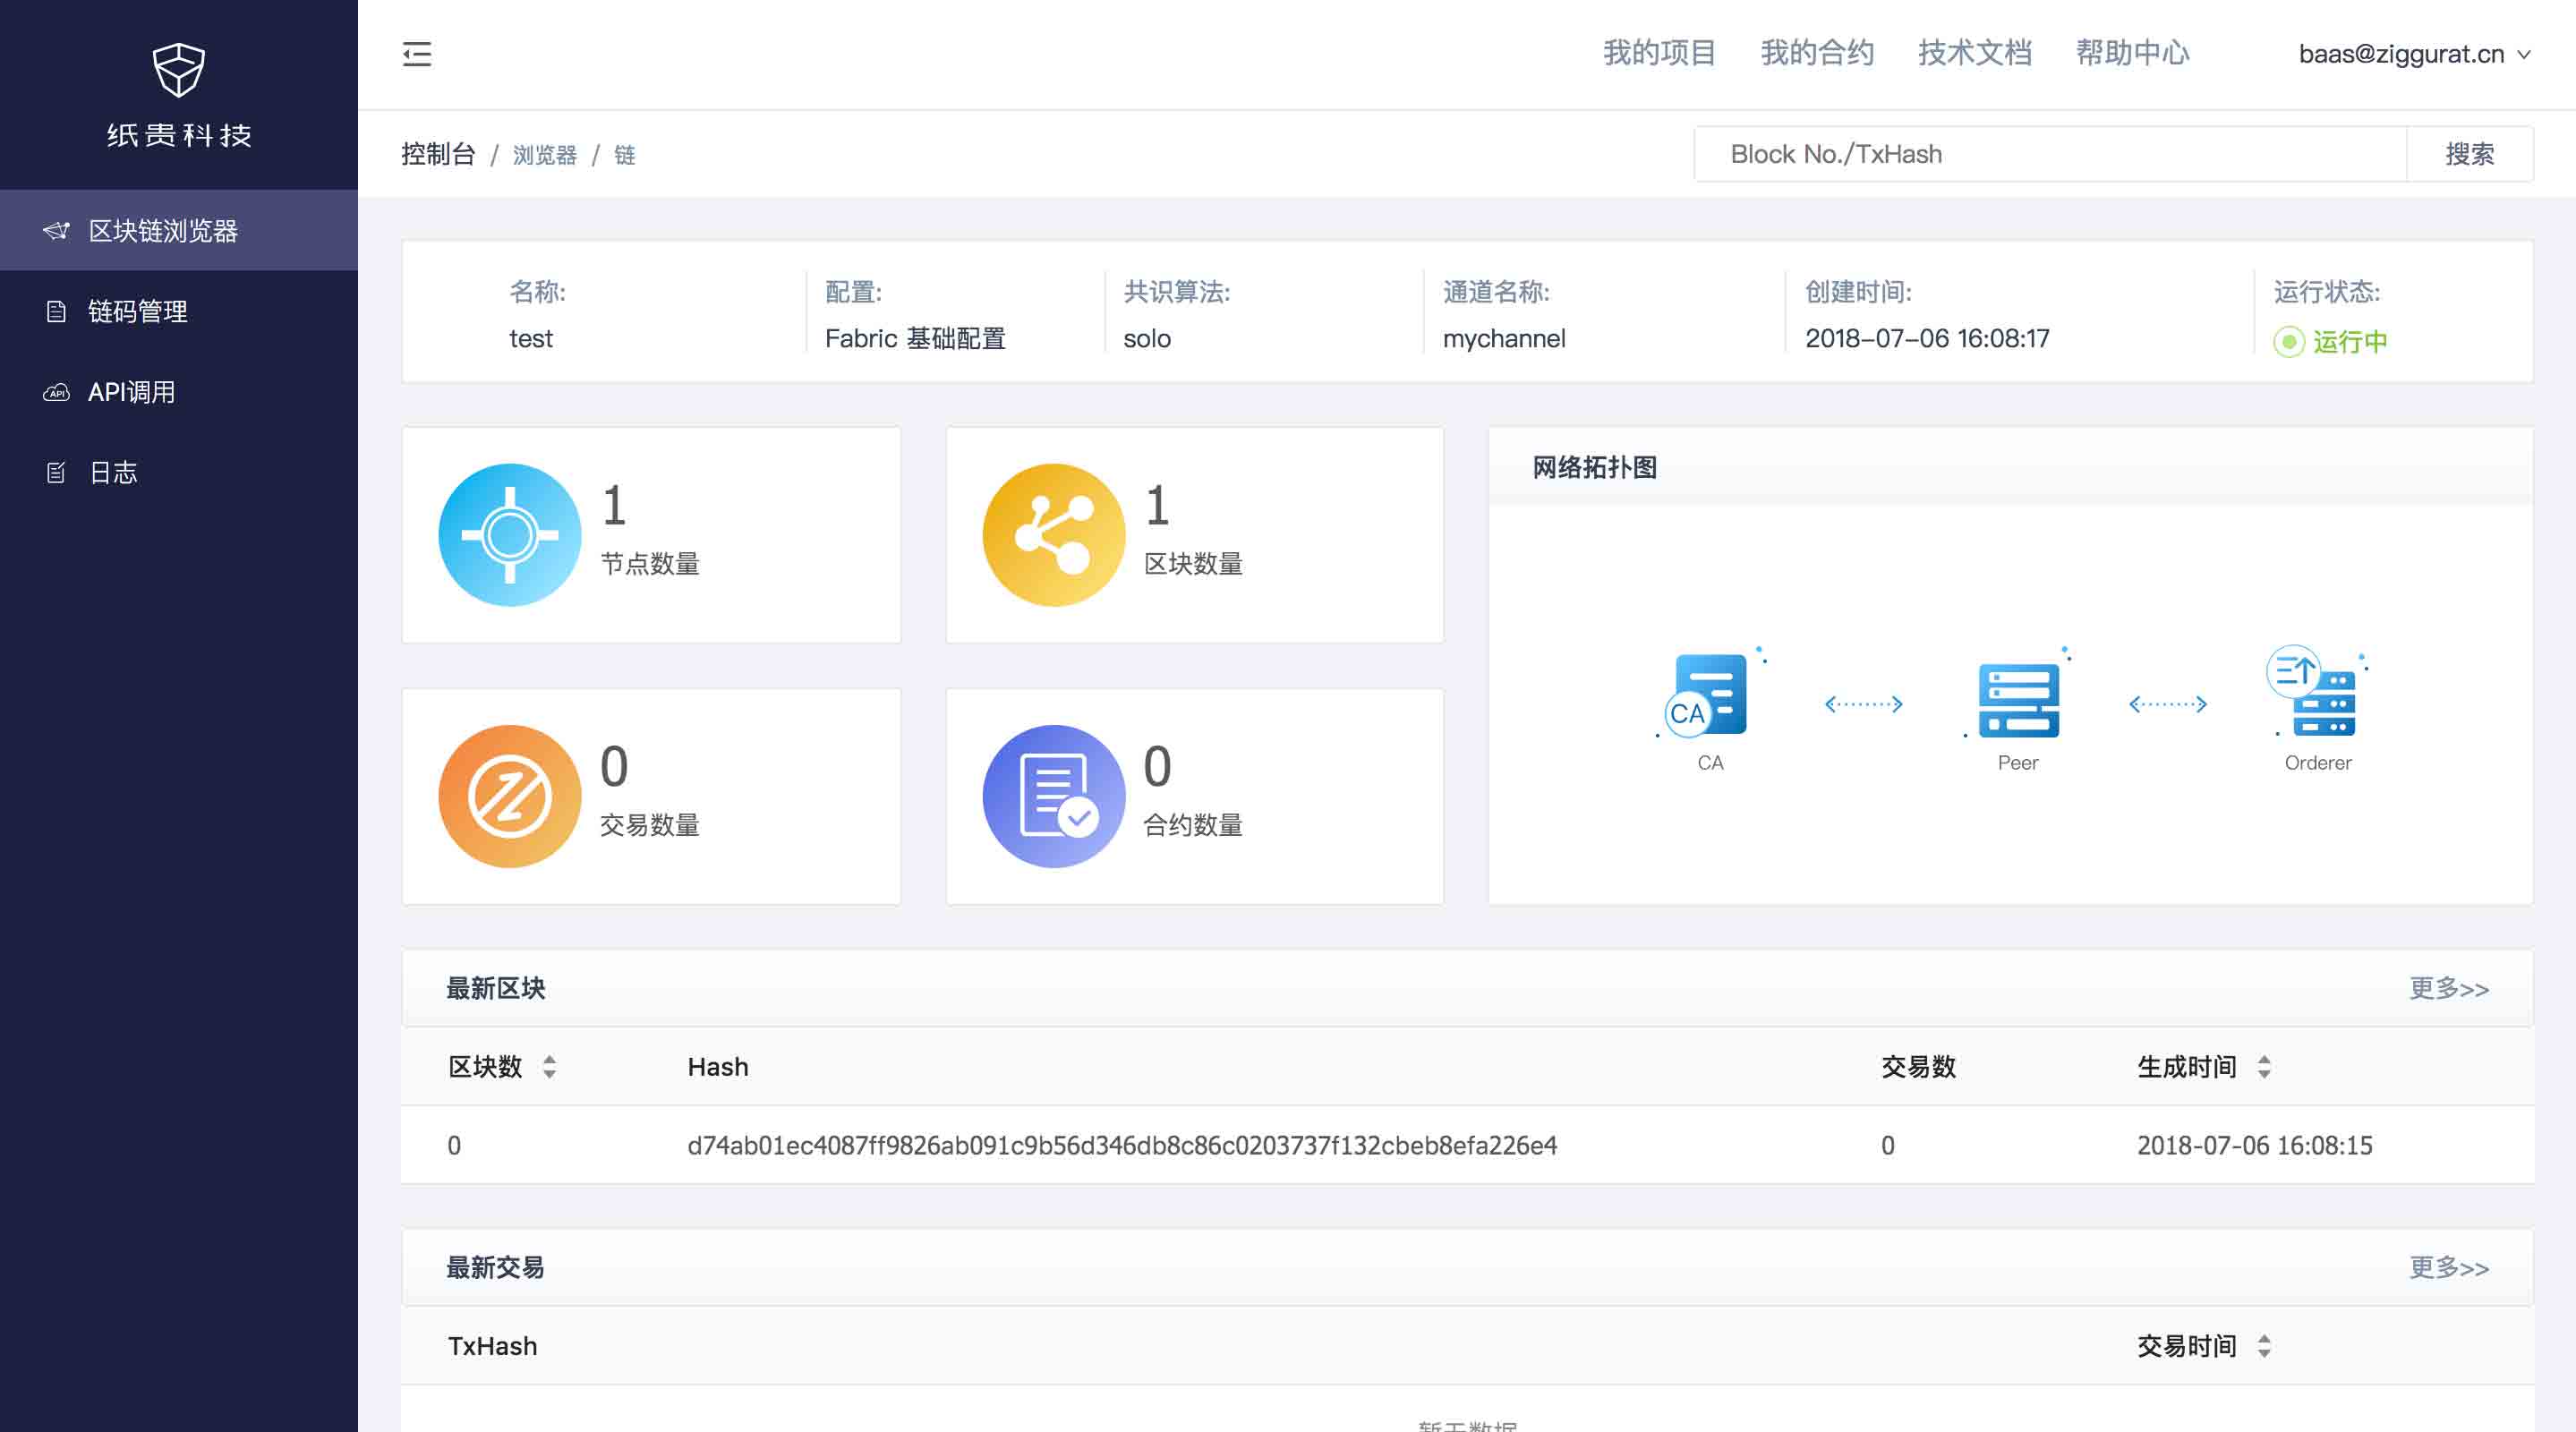The image size is (2576, 1432).
Task: Collapse the sidebar using the menu fold icon
Action: [417, 54]
